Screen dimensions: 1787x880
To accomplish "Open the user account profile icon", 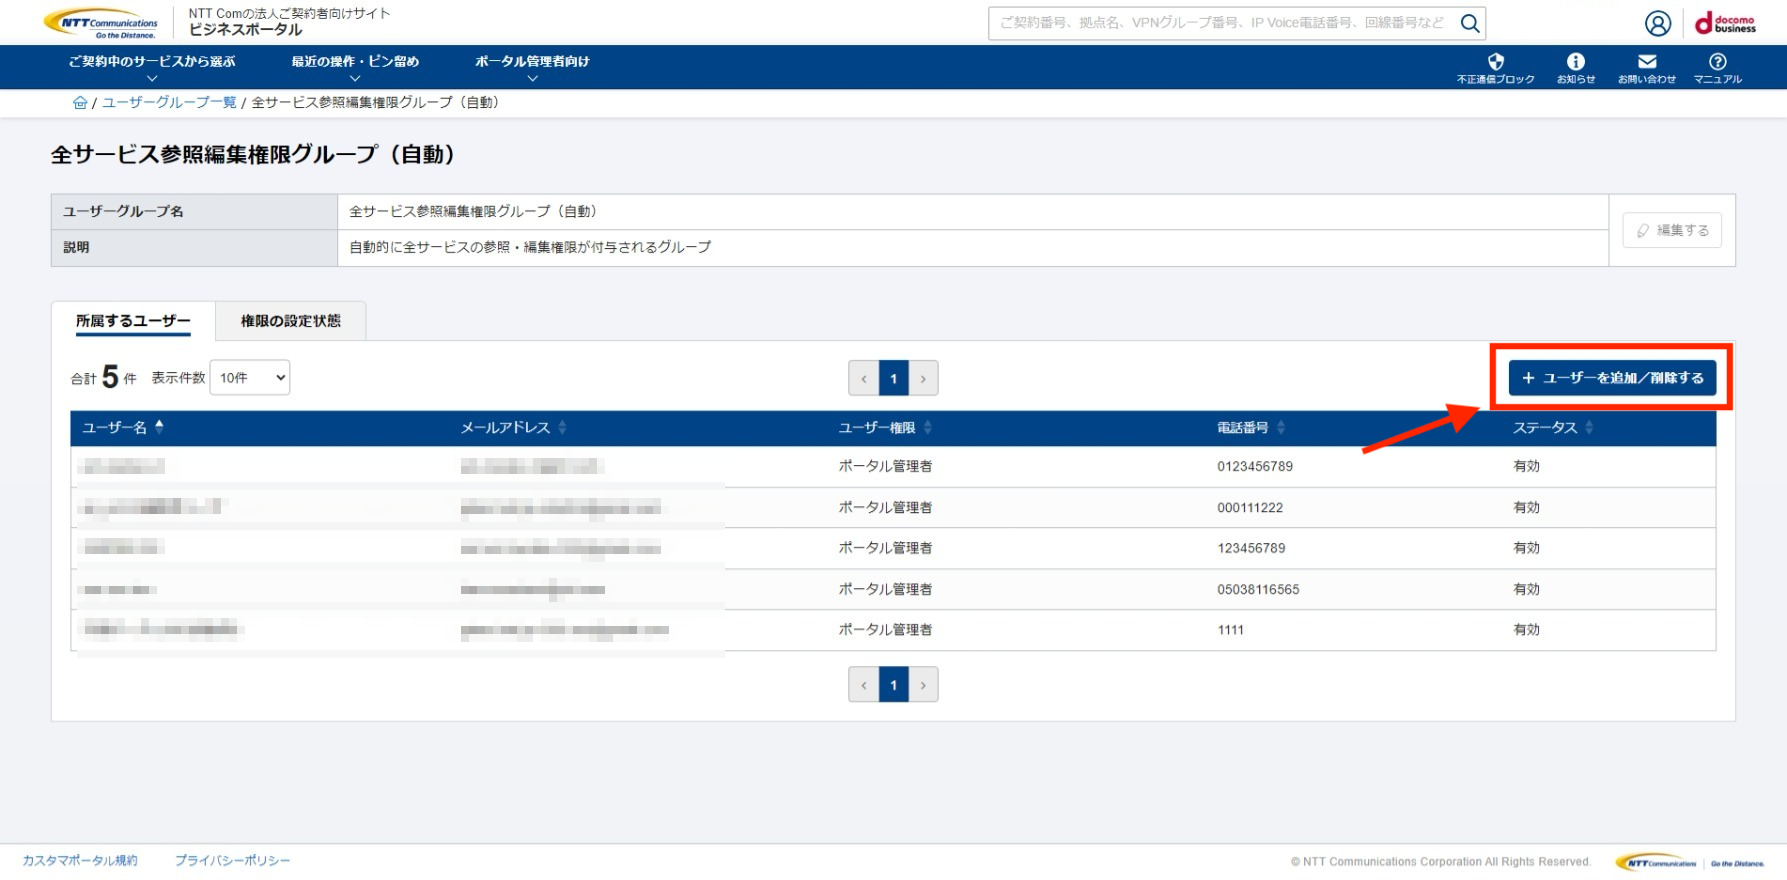I will [1657, 23].
